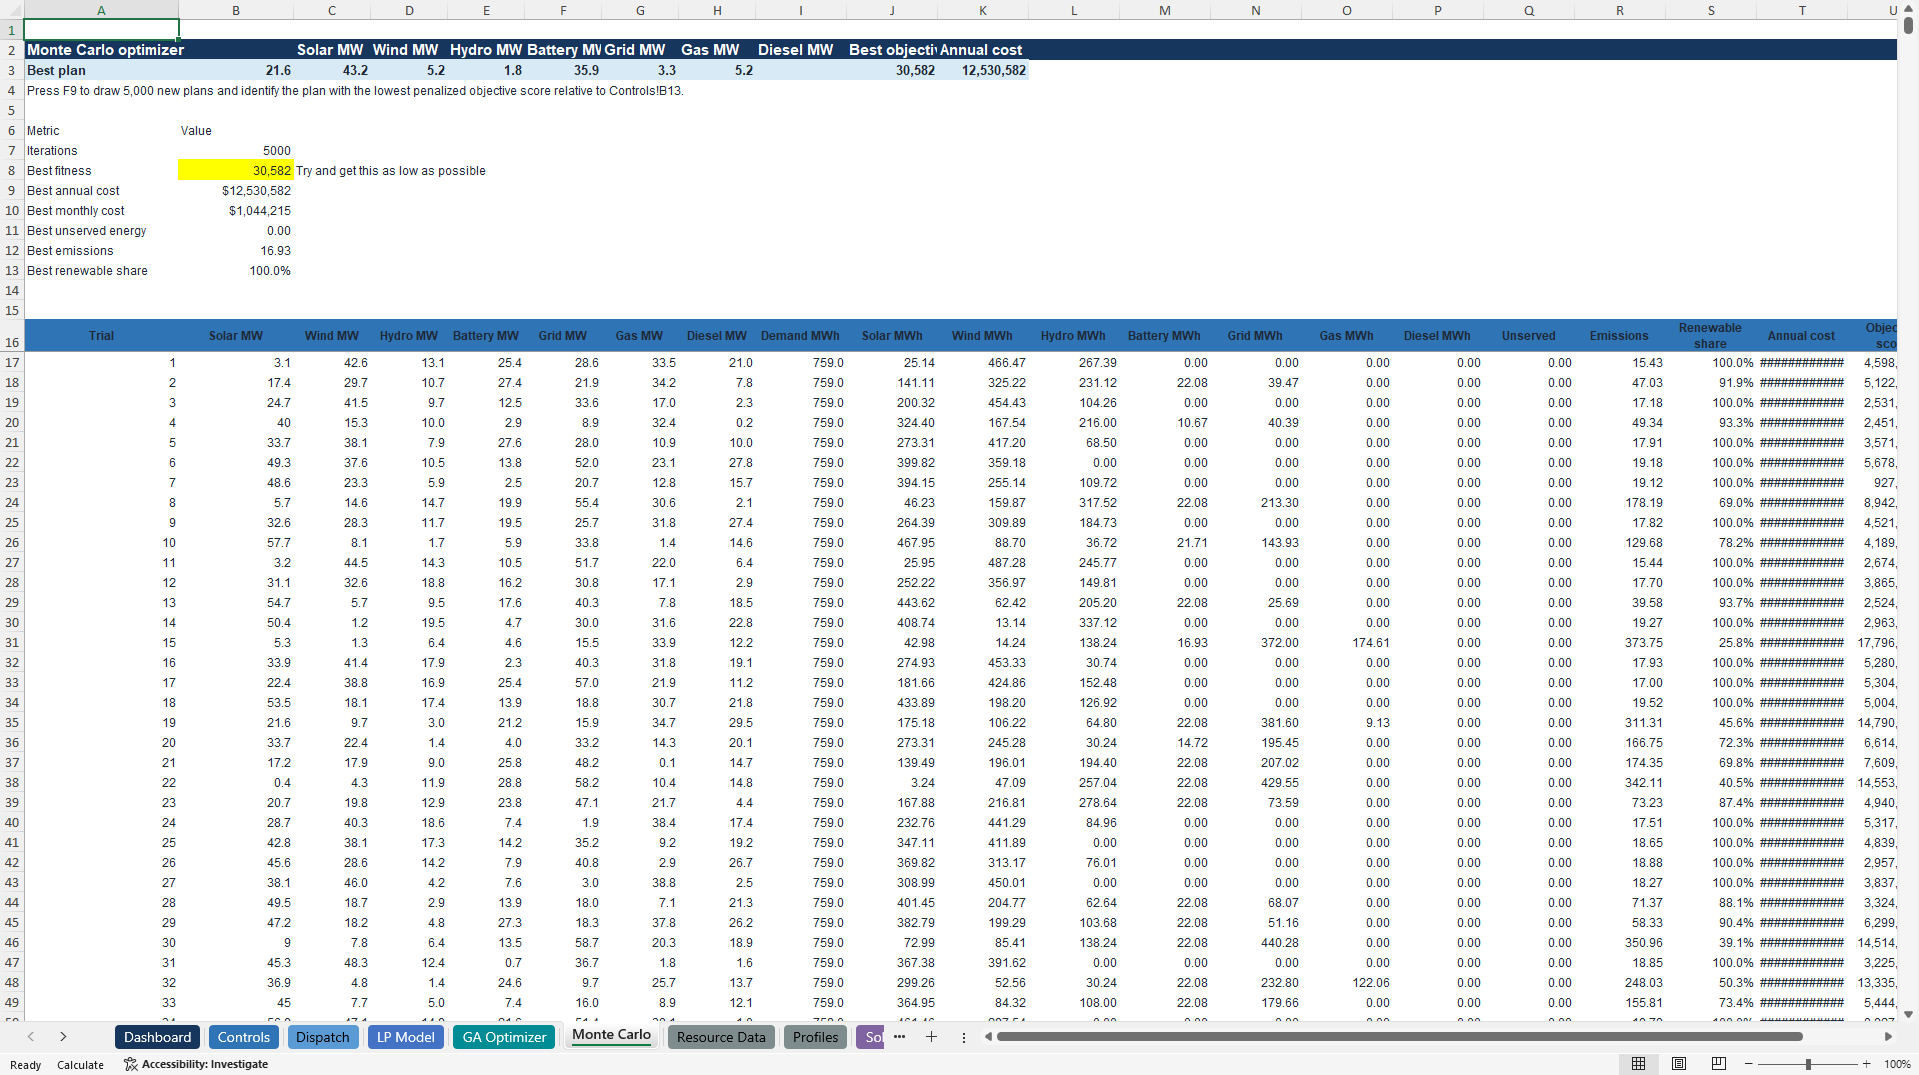The width and height of the screenshot is (1919, 1075).
Task: Click the horizontal scrollbar right arrow
Action: pos(1888,1037)
